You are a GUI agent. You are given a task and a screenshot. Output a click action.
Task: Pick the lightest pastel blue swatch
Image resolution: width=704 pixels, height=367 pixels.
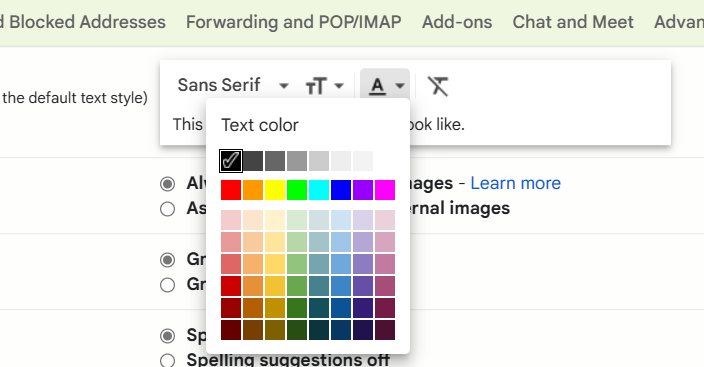[x=341, y=220]
